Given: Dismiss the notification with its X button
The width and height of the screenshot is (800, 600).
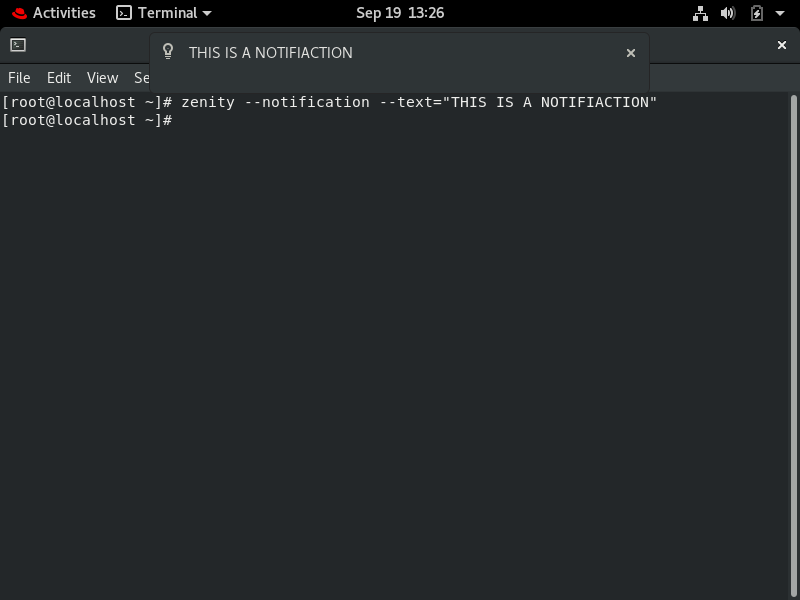Looking at the screenshot, I should pyautogui.click(x=631, y=53).
